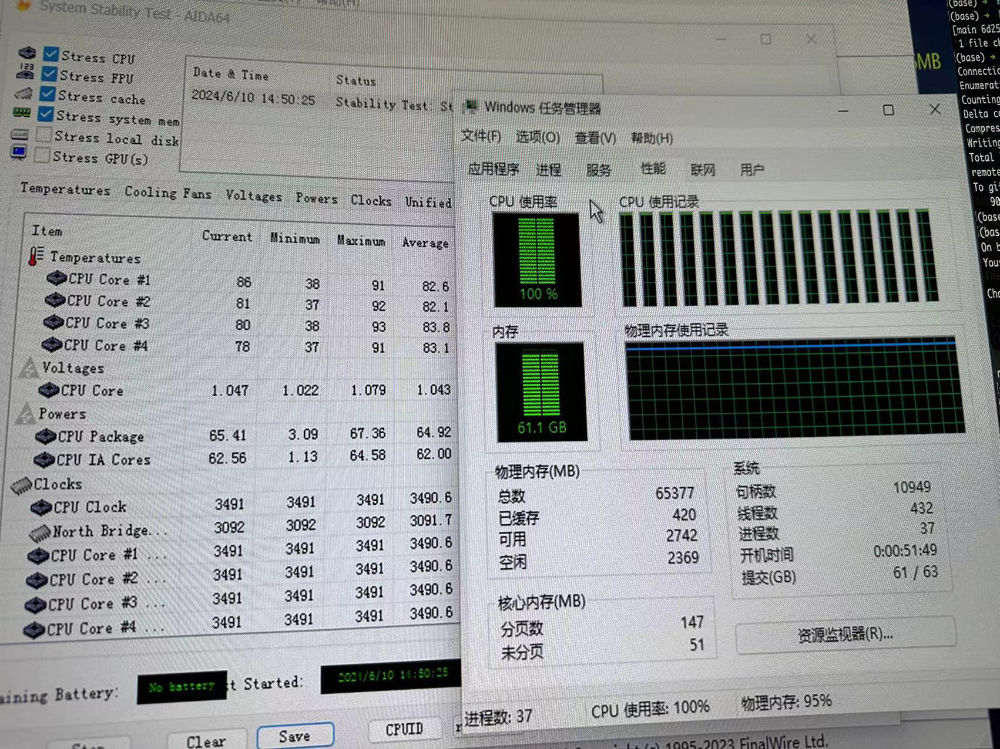This screenshot has width=1000, height=749.
Task: Click the chip icon of CPU Core #1 temperature
Action: click(x=57, y=278)
